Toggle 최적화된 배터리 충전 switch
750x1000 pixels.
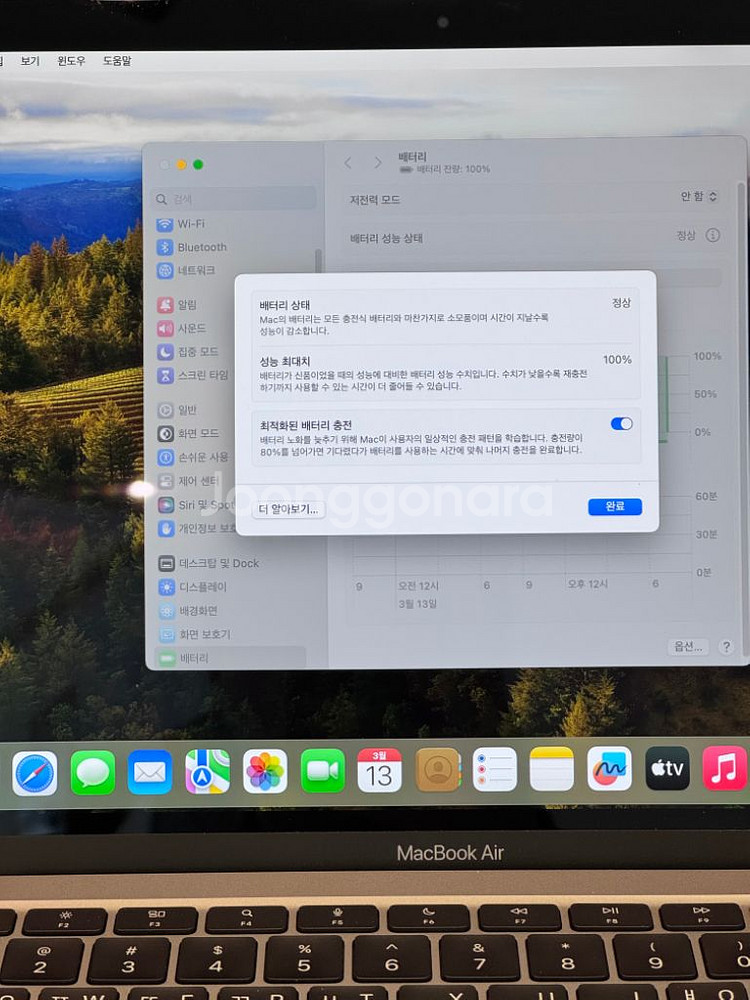tap(622, 424)
